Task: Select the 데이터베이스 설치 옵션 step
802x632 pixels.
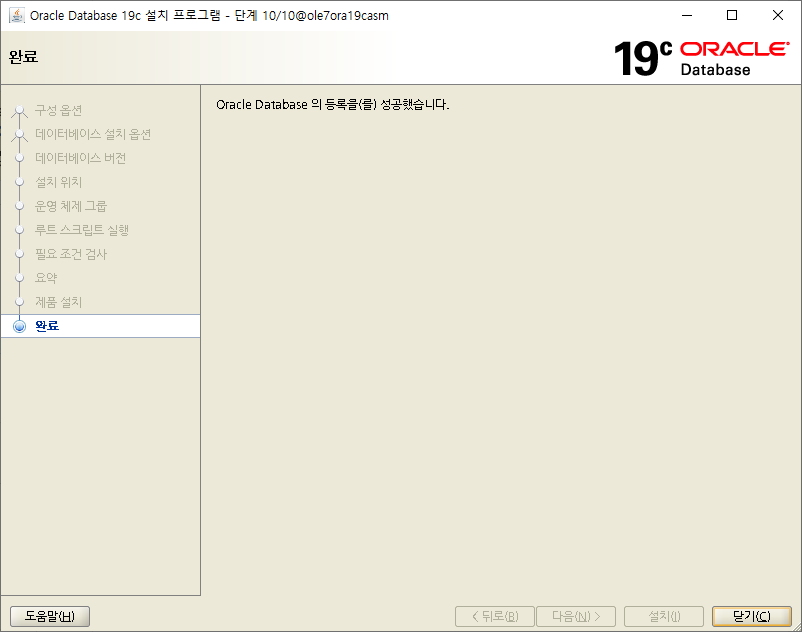Action: pos(93,134)
